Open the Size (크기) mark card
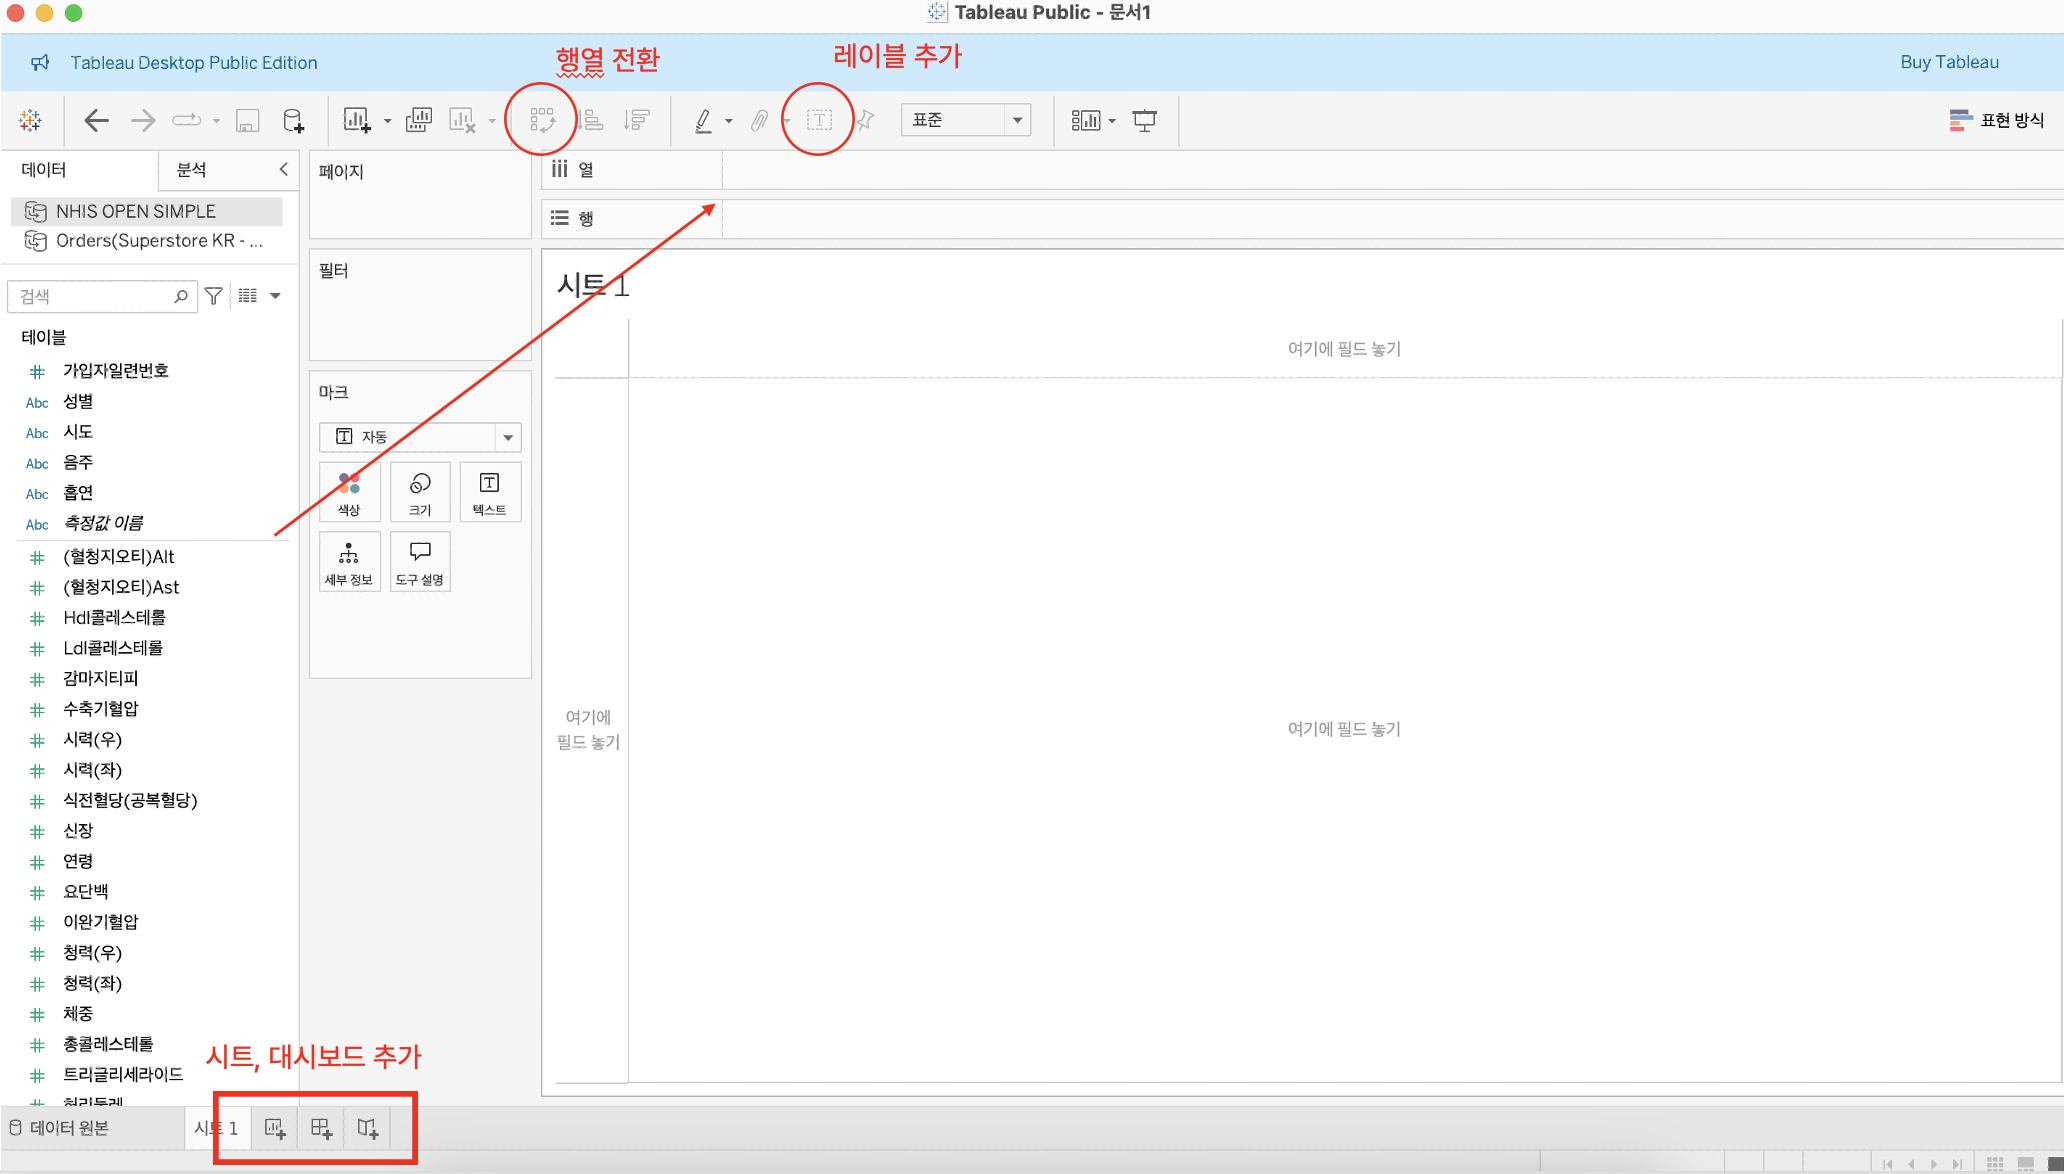The height and width of the screenshot is (1174, 2064). (x=420, y=492)
